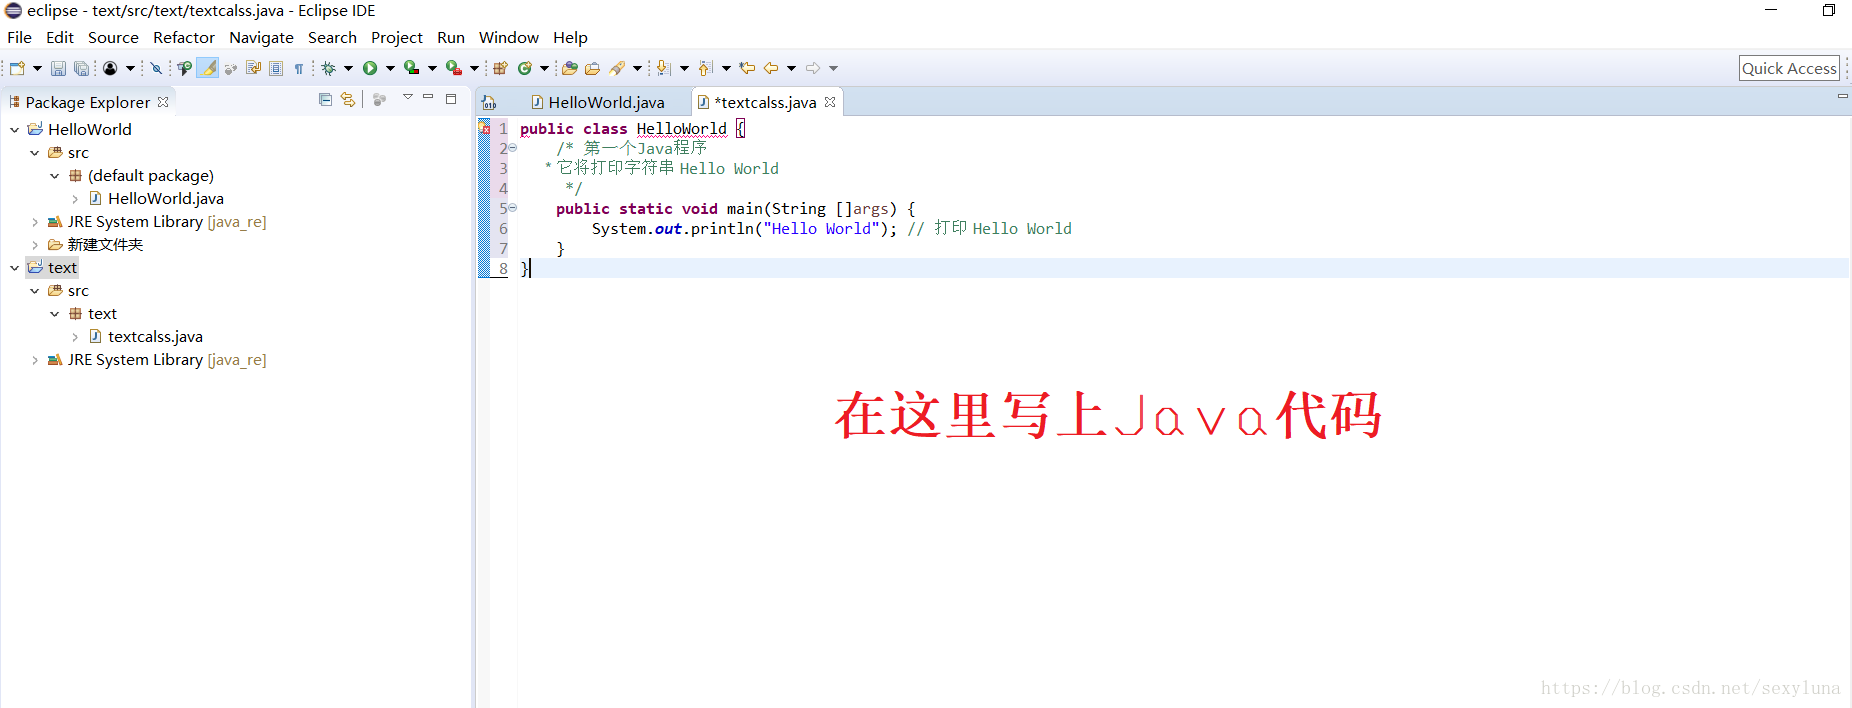Run the program with the green Run icon
This screenshot has width=1852, height=708.
tap(370, 68)
